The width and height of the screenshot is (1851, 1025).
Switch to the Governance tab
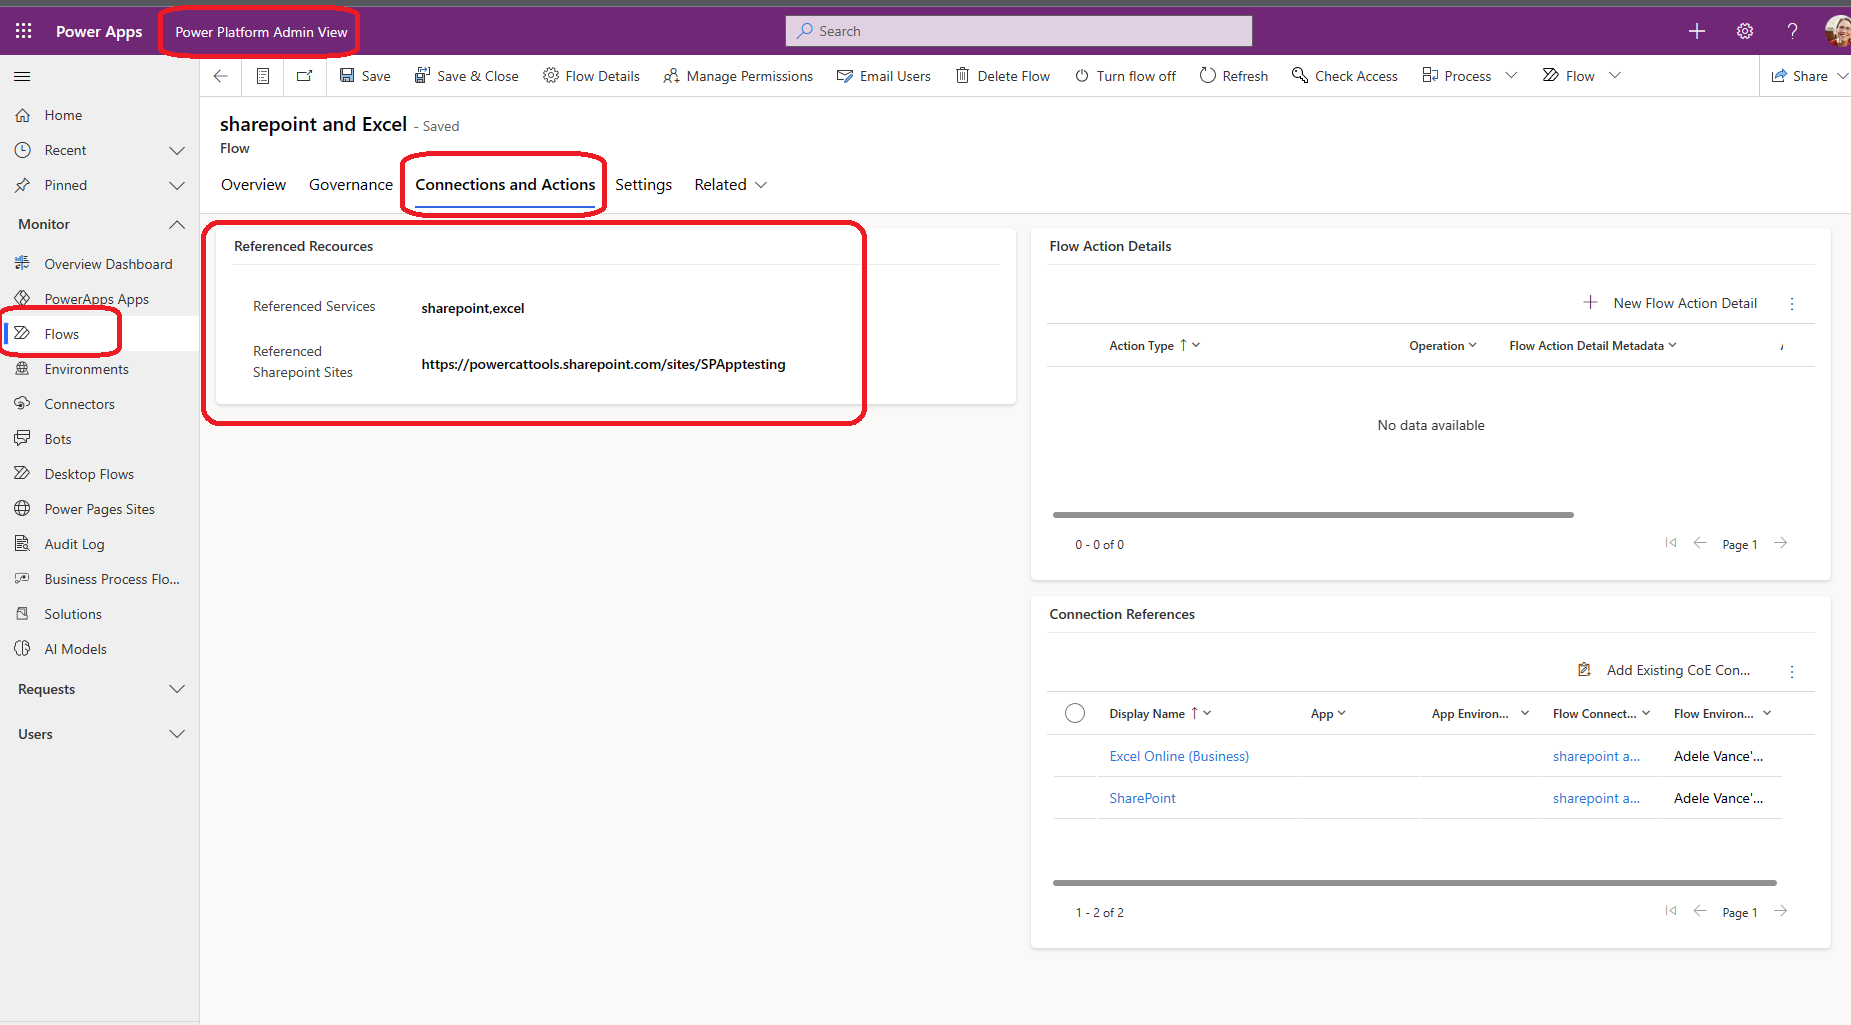pyautogui.click(x=350, y=184)
